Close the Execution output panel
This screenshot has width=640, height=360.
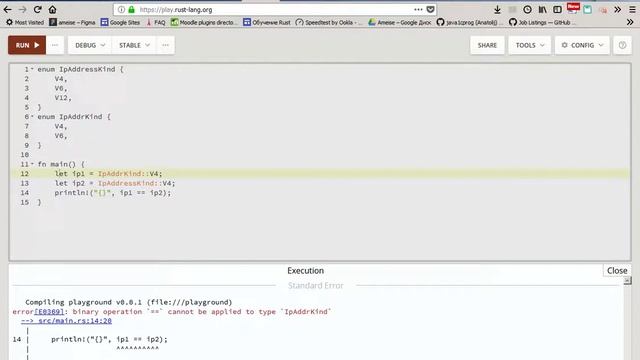click(617, 271)
